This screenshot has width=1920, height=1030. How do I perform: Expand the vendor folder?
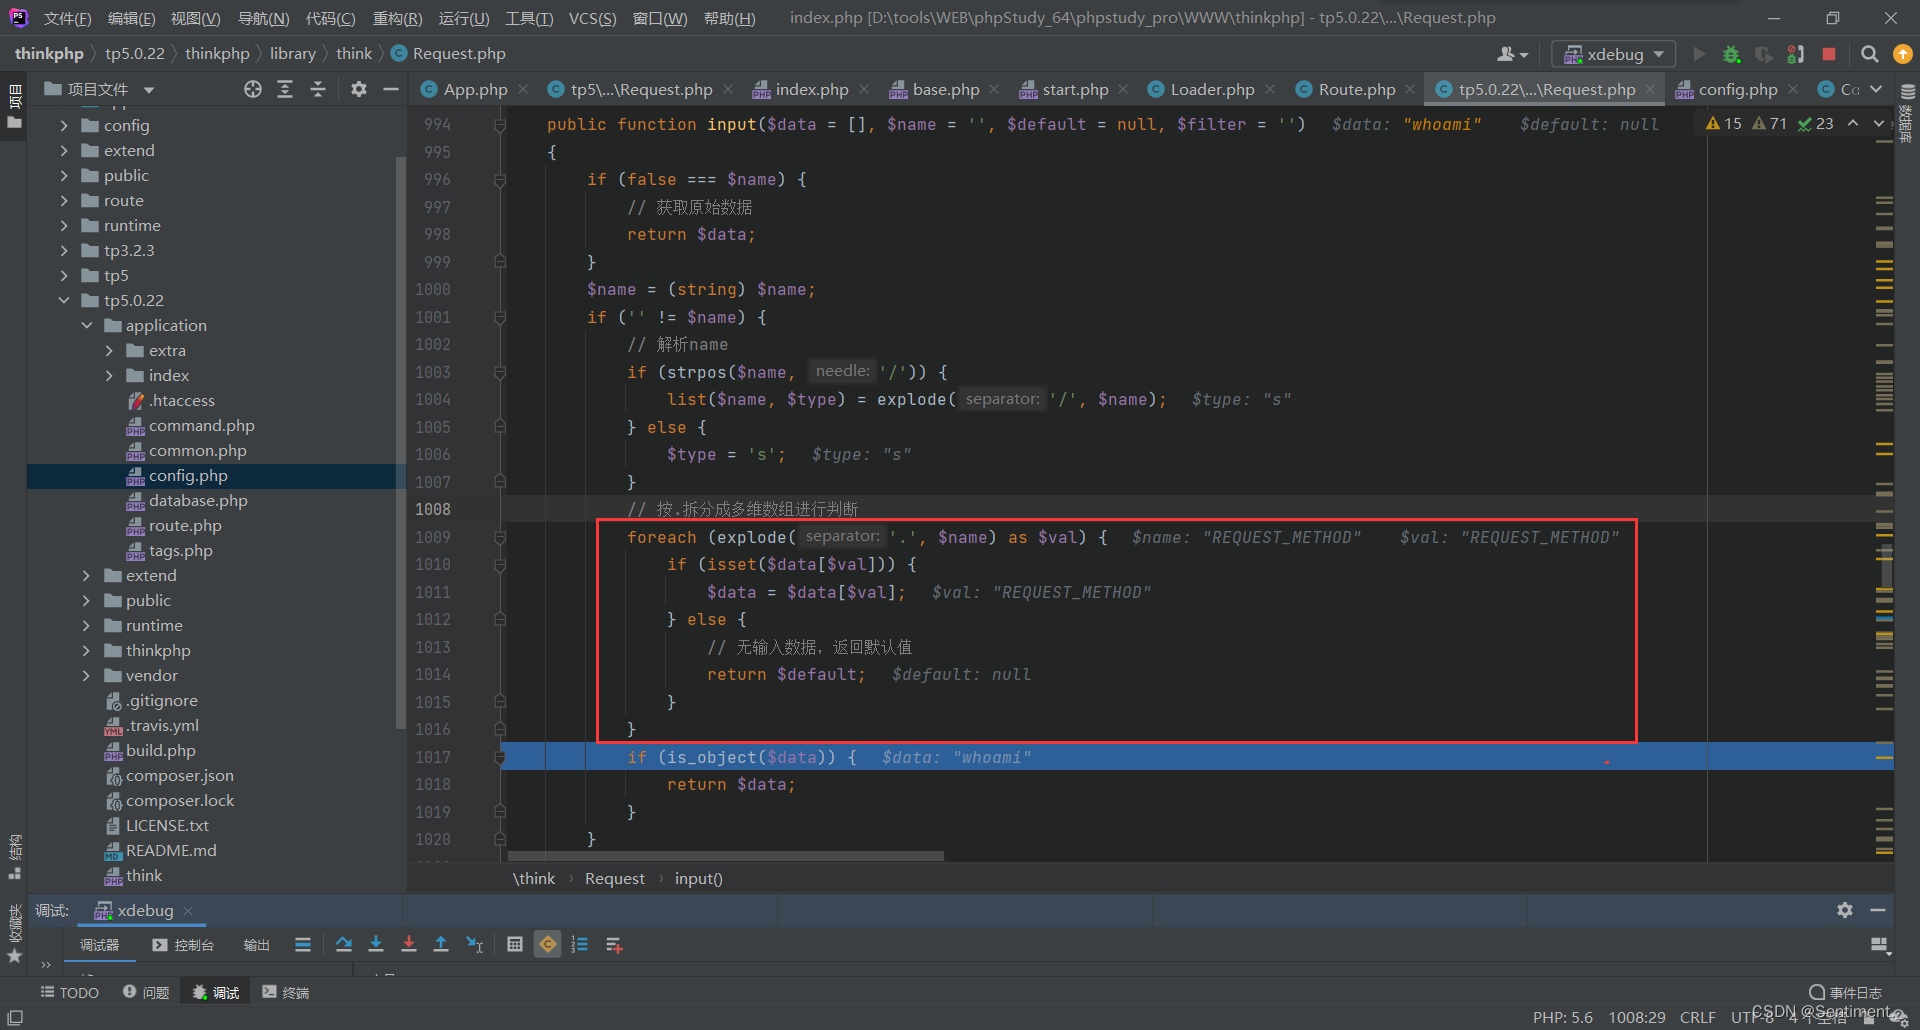pos(87,675)
